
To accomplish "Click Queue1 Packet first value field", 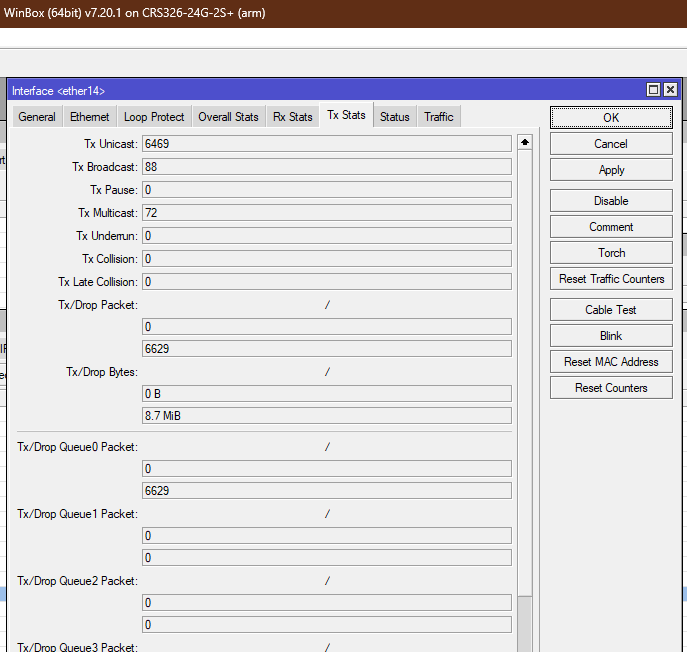I will (x=326, y=535).
